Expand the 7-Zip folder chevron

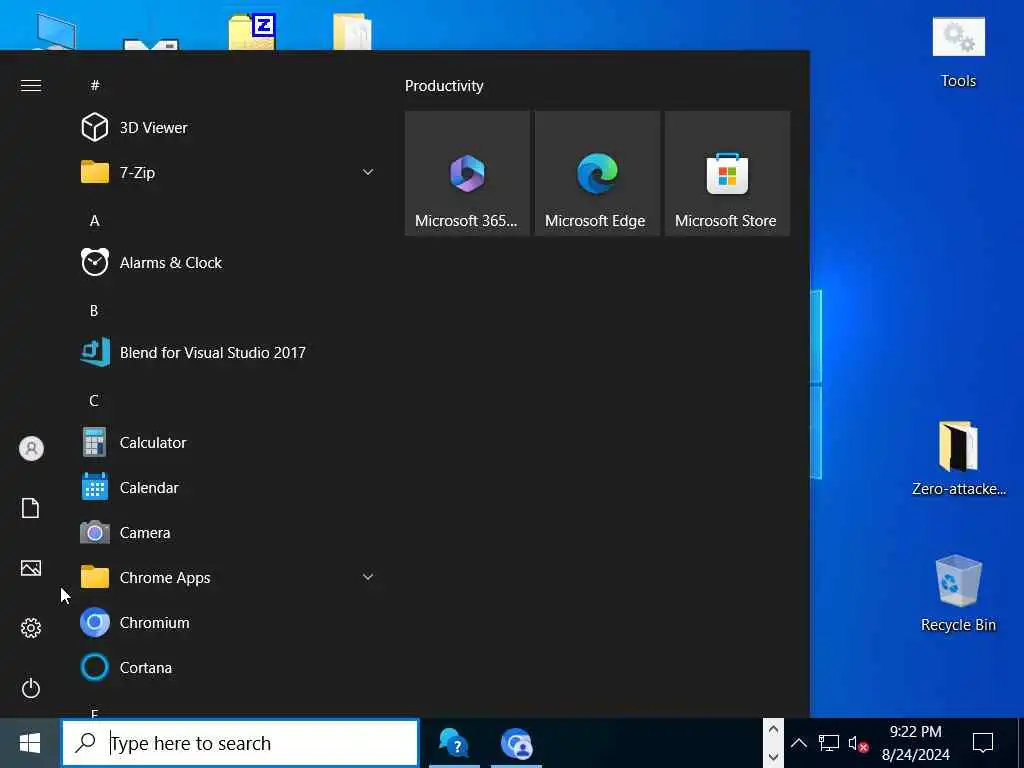point(368,172)
